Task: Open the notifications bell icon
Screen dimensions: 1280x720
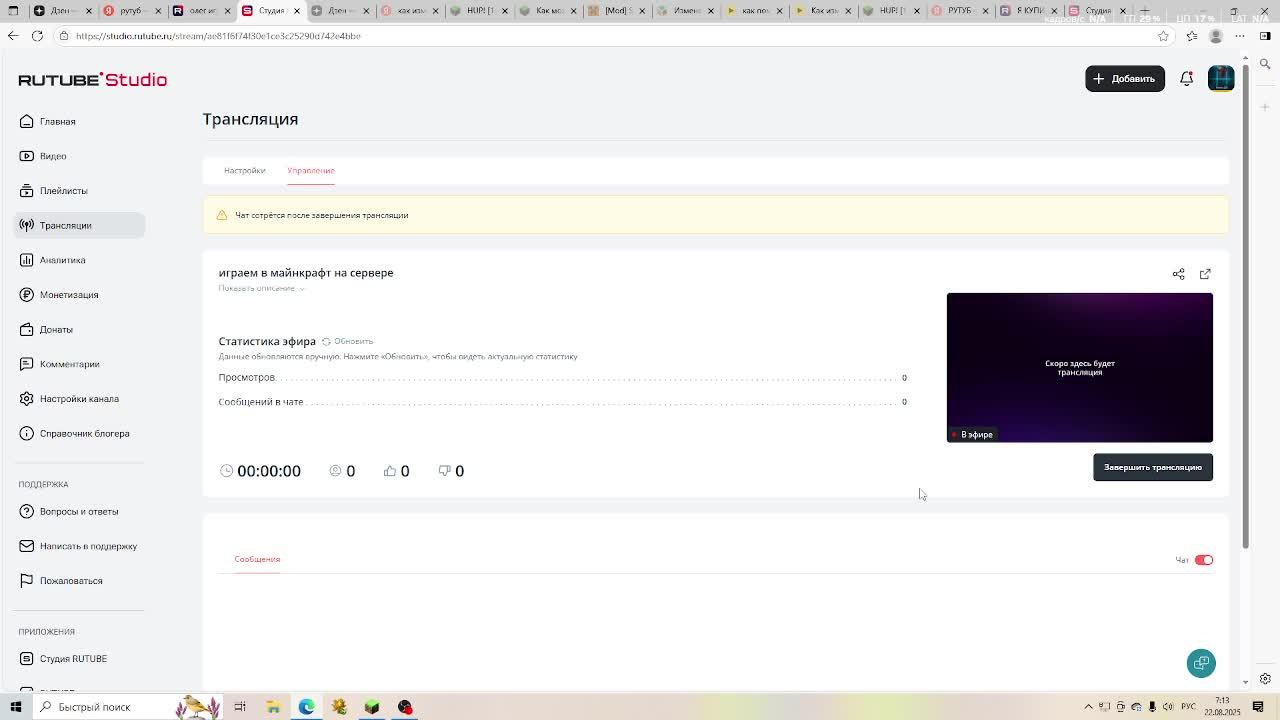Action: tap(1186, 78)
